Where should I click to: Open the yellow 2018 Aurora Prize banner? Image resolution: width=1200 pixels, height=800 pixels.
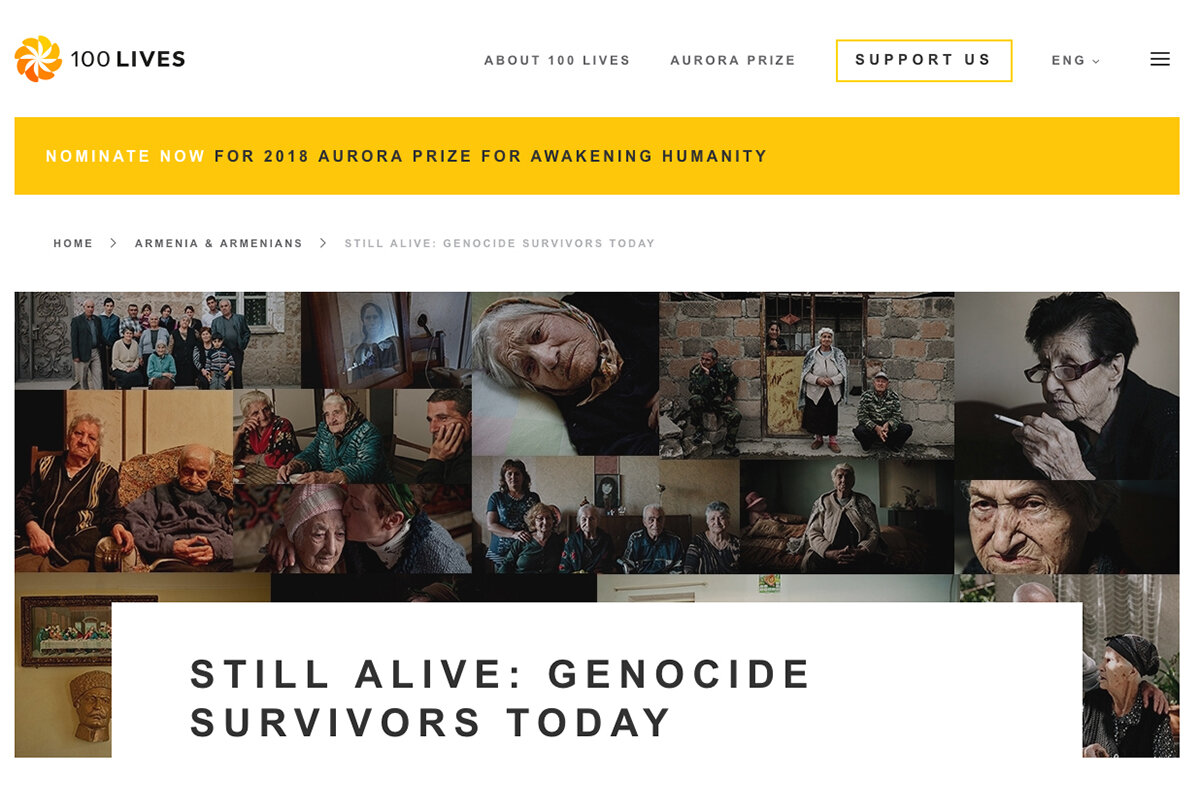(x=597, y=156)
